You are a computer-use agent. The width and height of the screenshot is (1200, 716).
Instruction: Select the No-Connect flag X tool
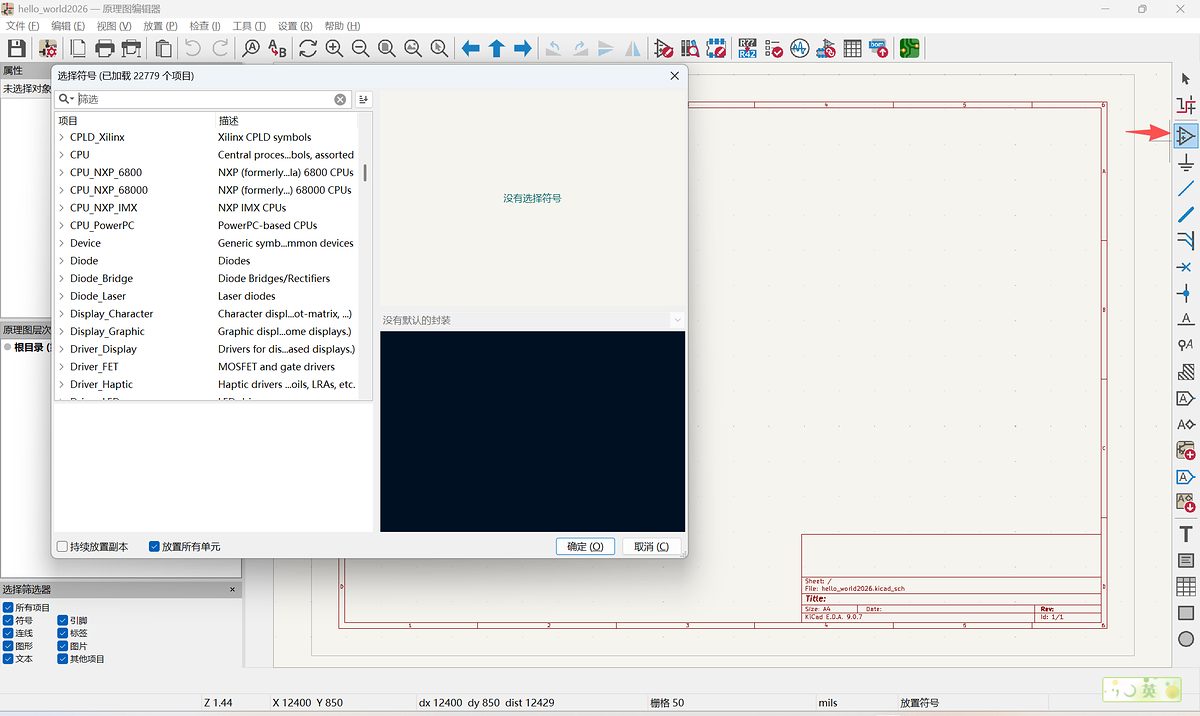[x=1186, y=267]
